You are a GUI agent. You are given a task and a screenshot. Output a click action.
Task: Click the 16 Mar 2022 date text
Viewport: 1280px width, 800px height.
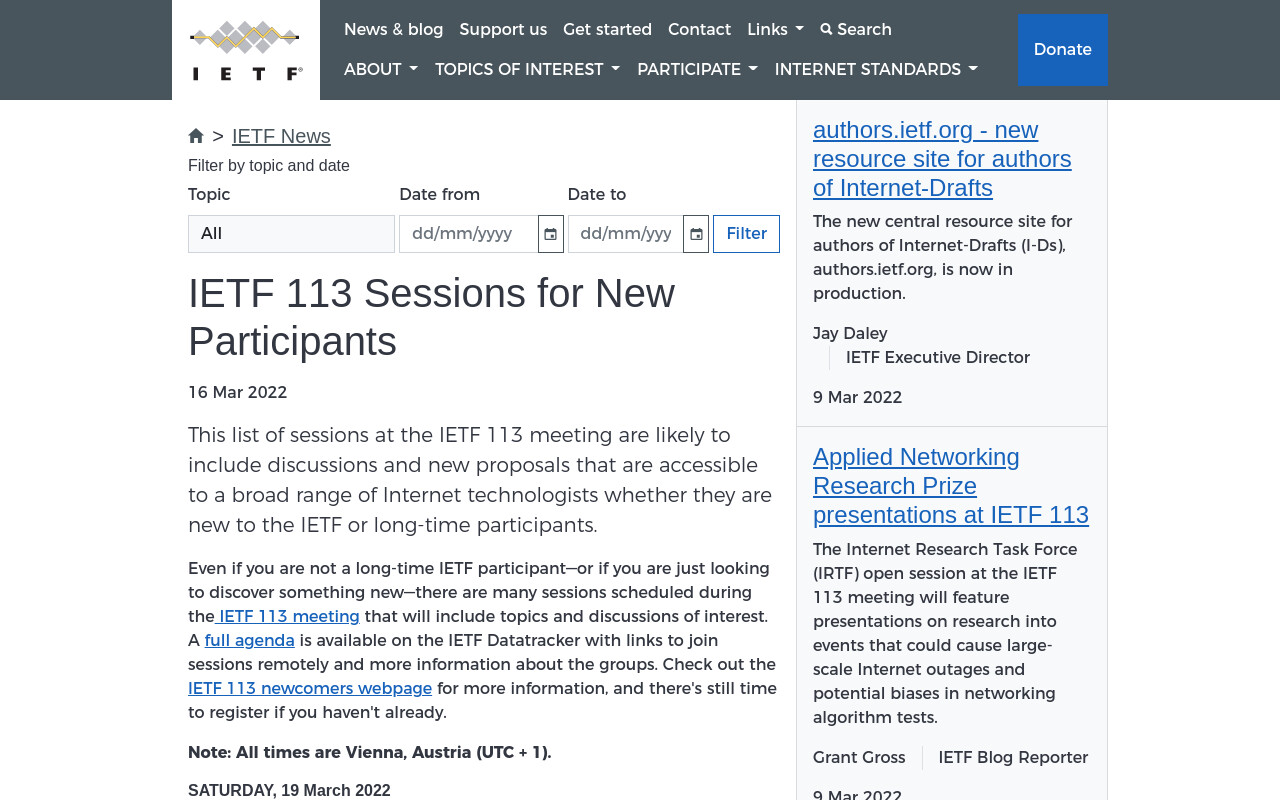(238, 393)
